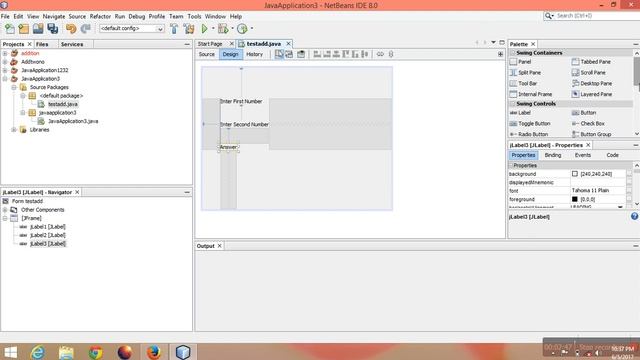Screen dimensions: 640x360
Task: Click the New Project toolbar icon
Action: 24,29
